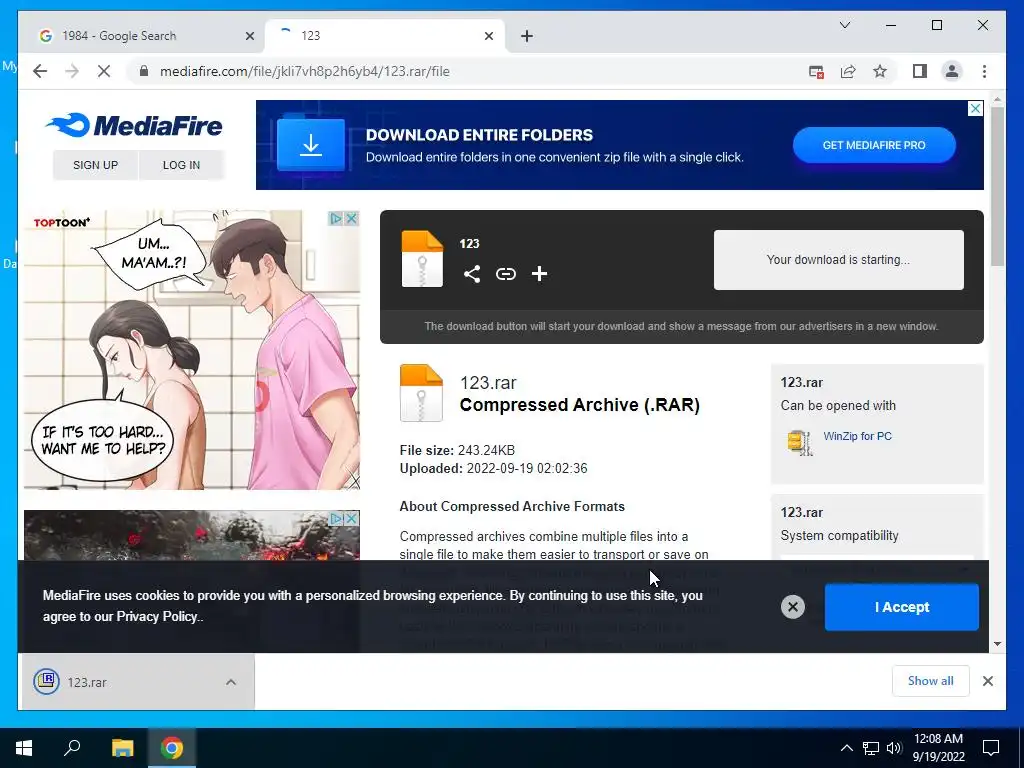1024x768 pixels.
Task: Click the address bar URL
Action: coord(304,71)
